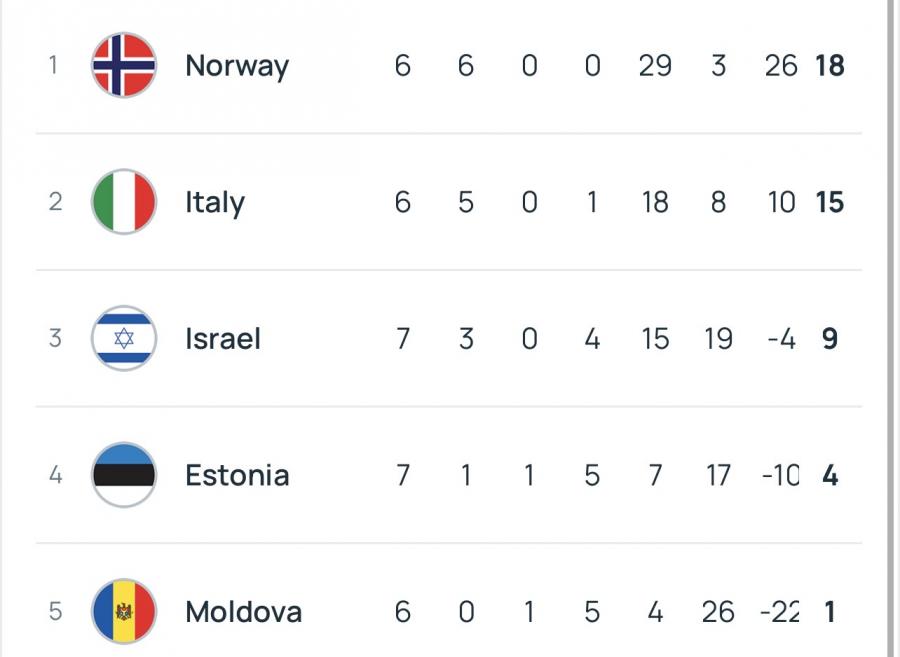Click Moldova's 1 point total
The image size is (900, 657).
(x=830, y=611)
